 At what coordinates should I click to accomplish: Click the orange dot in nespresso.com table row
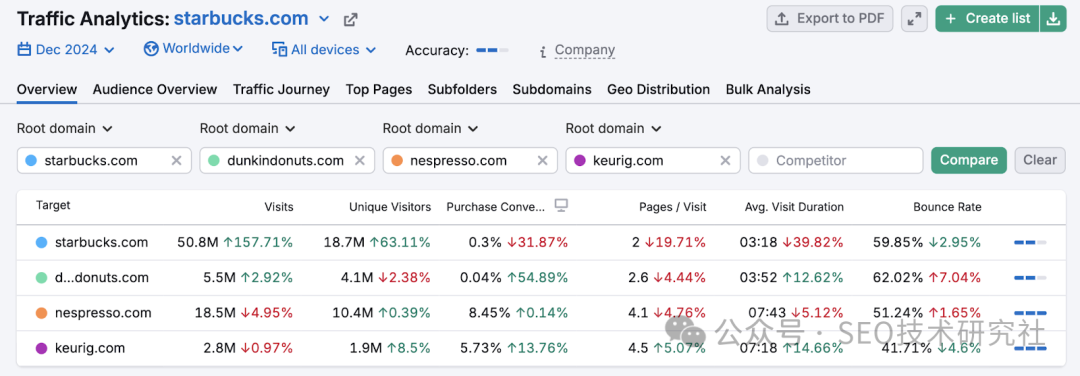pyautogui.click(x=41, y=313)
